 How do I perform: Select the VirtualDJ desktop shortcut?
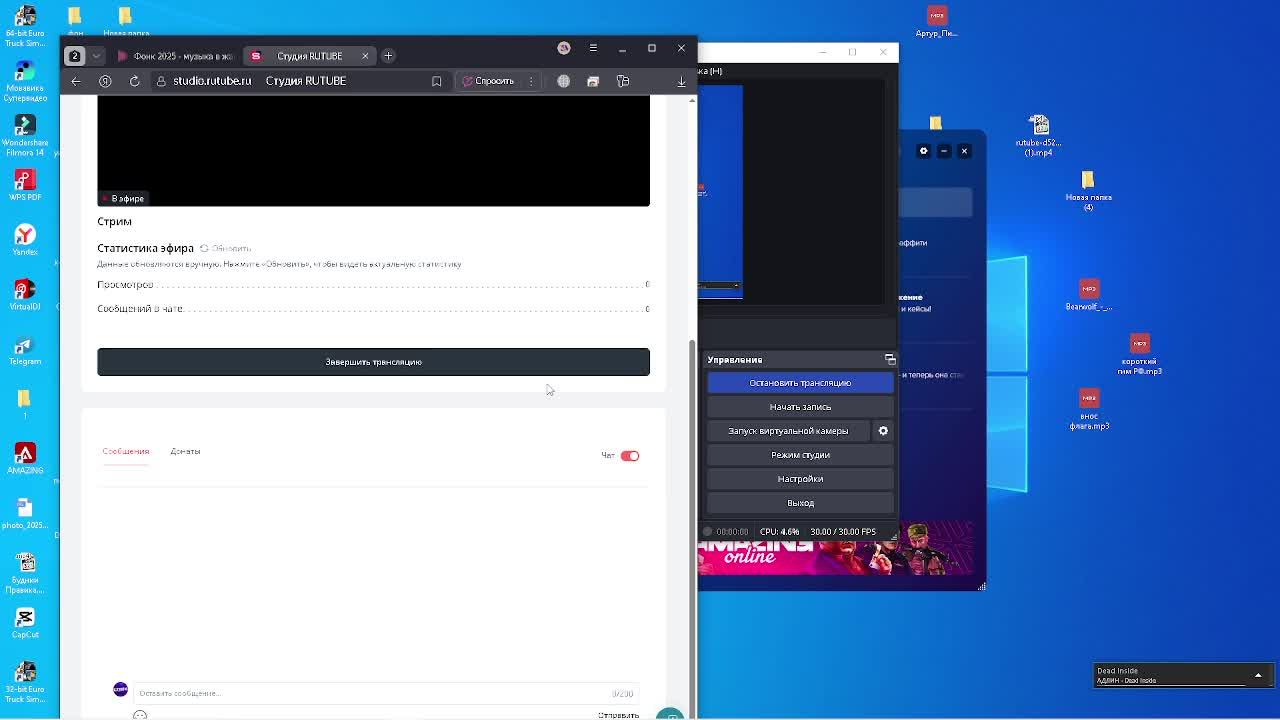(x=25, y=294)
